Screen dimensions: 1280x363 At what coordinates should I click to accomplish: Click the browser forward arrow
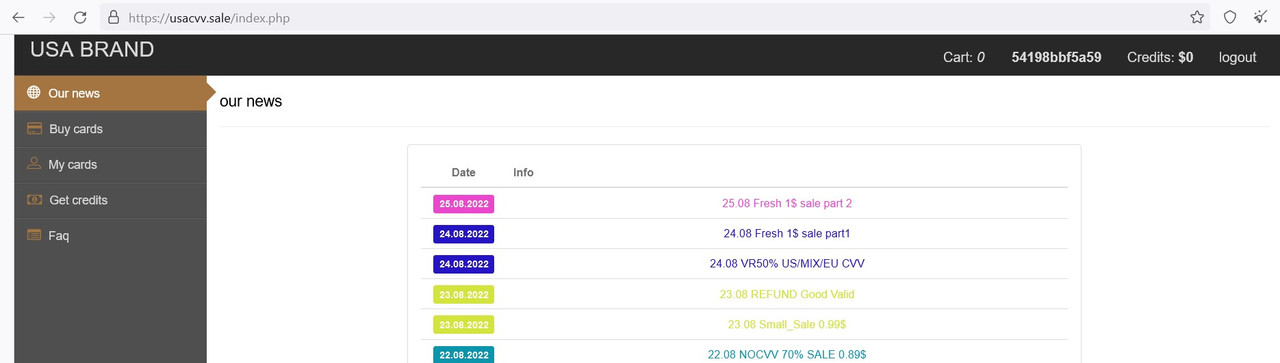[49, 17]
